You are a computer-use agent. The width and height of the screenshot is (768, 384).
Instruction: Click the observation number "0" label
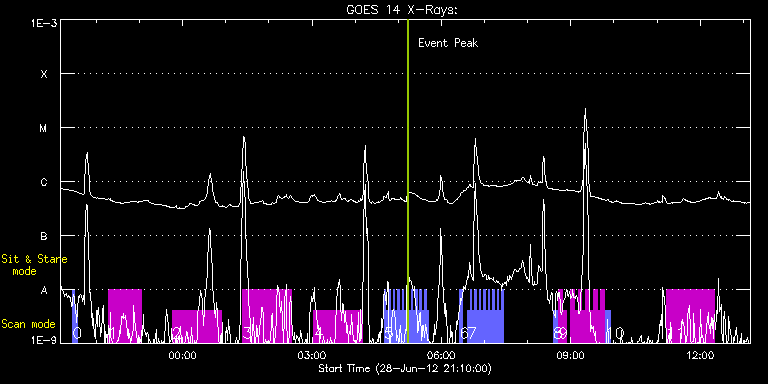[77, 334]
